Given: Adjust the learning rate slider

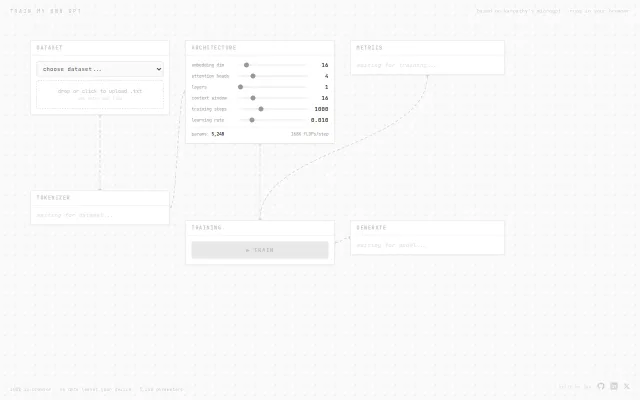Looking at the screenshot, I should click(x=273, y=120).
